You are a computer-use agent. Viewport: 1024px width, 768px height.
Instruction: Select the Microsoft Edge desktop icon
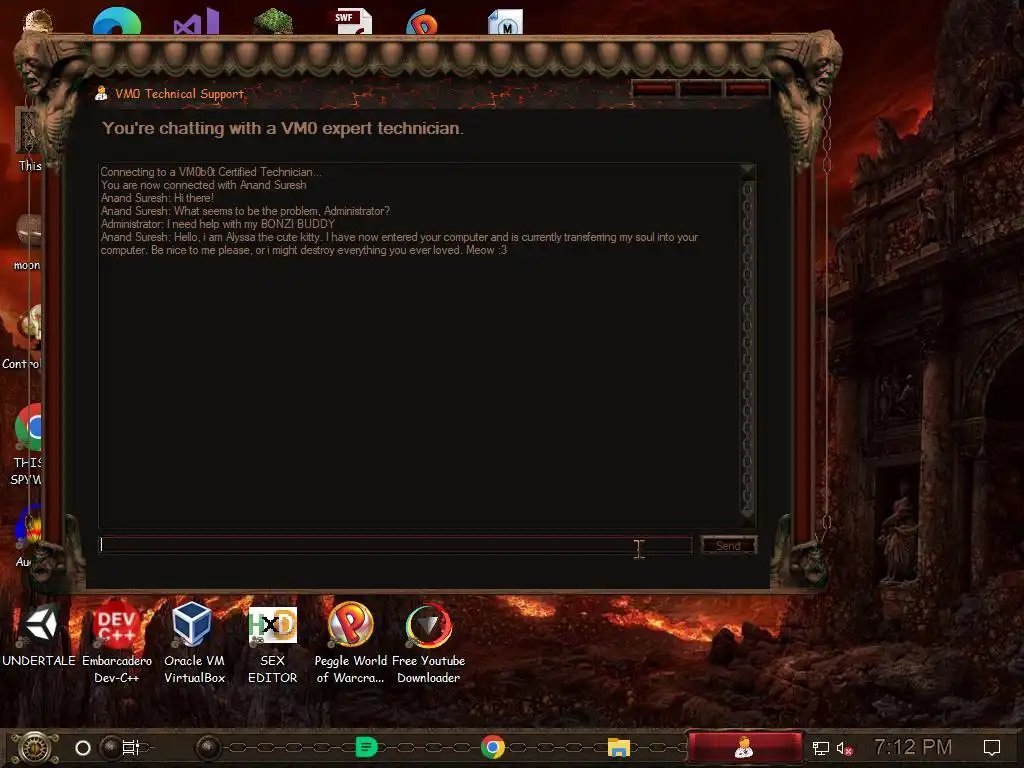coord(117,21)
